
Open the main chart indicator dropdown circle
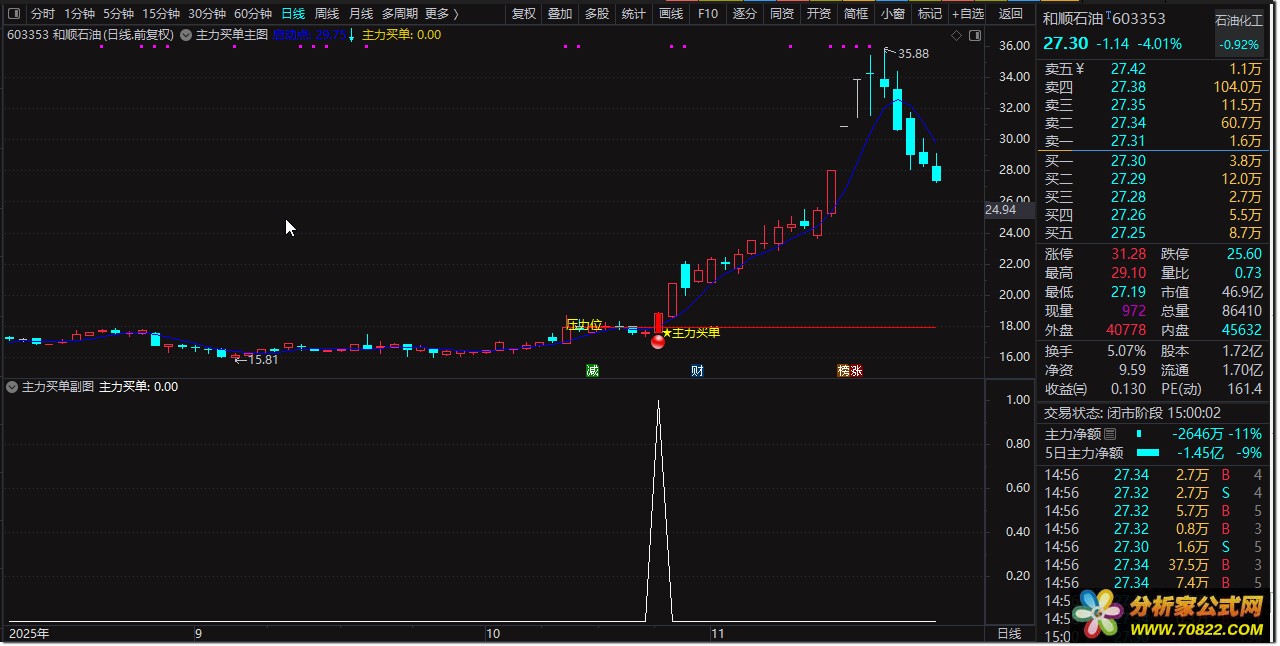coord(186,34)
